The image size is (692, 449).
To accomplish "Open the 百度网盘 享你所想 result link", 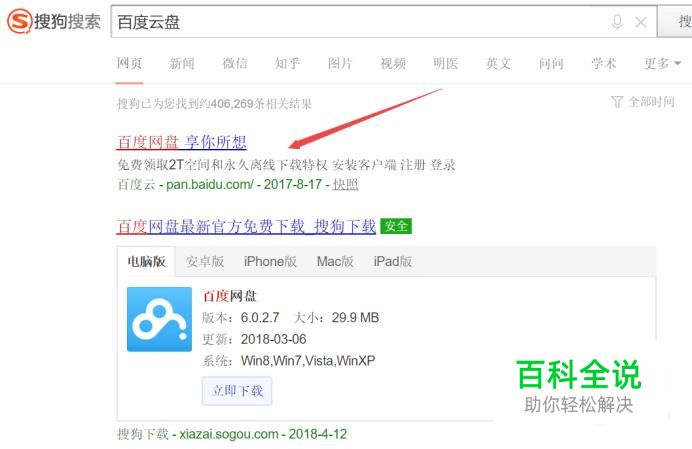I will pos(182,142).
